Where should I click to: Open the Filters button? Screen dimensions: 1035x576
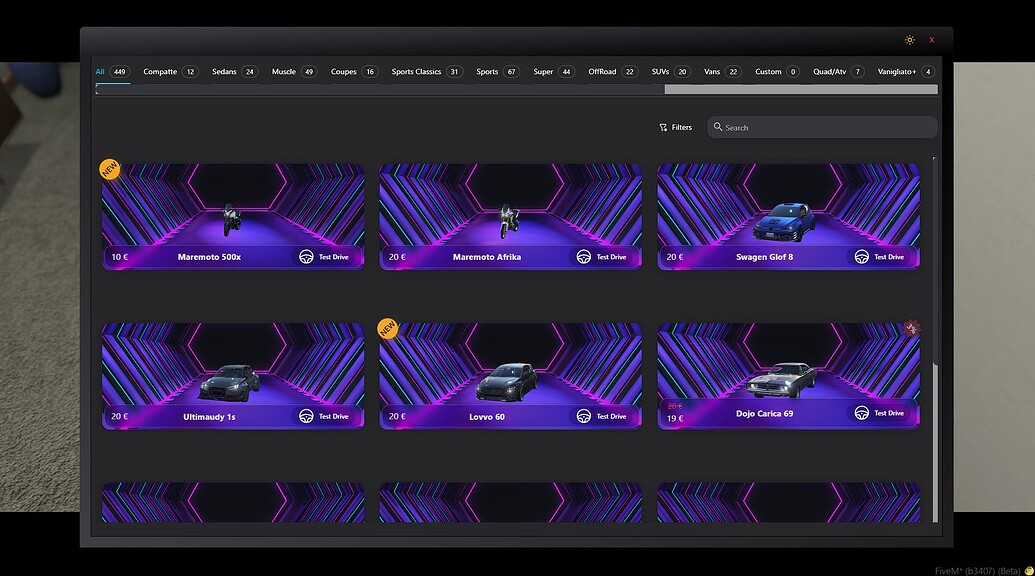[675, 127]
